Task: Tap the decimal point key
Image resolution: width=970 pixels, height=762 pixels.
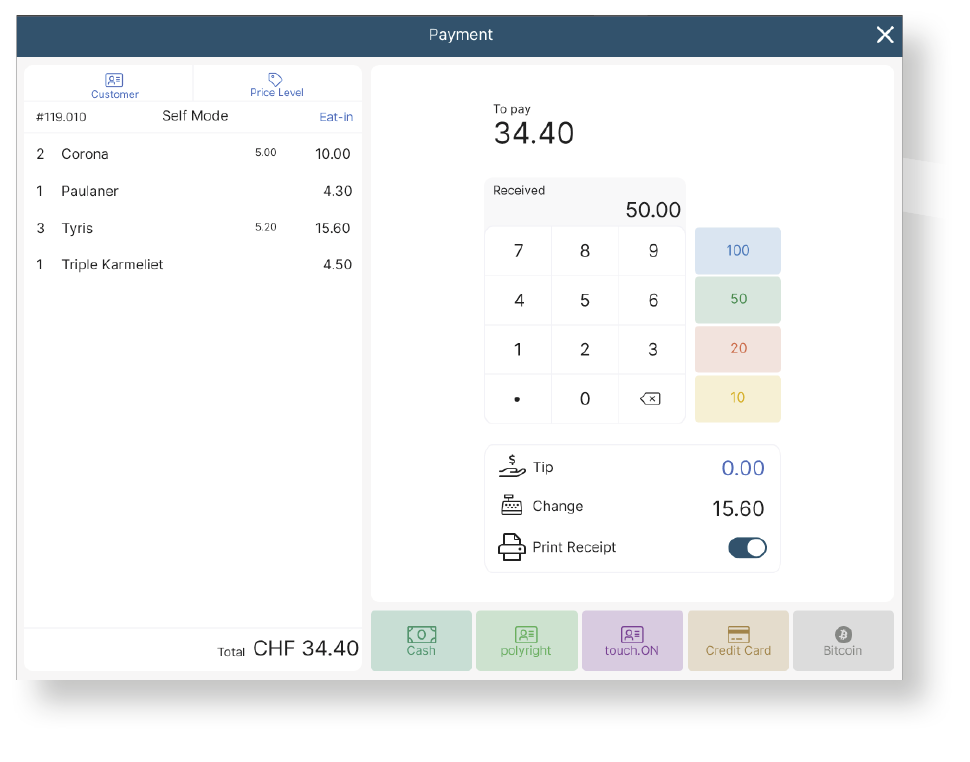Action: coord(518,399)
